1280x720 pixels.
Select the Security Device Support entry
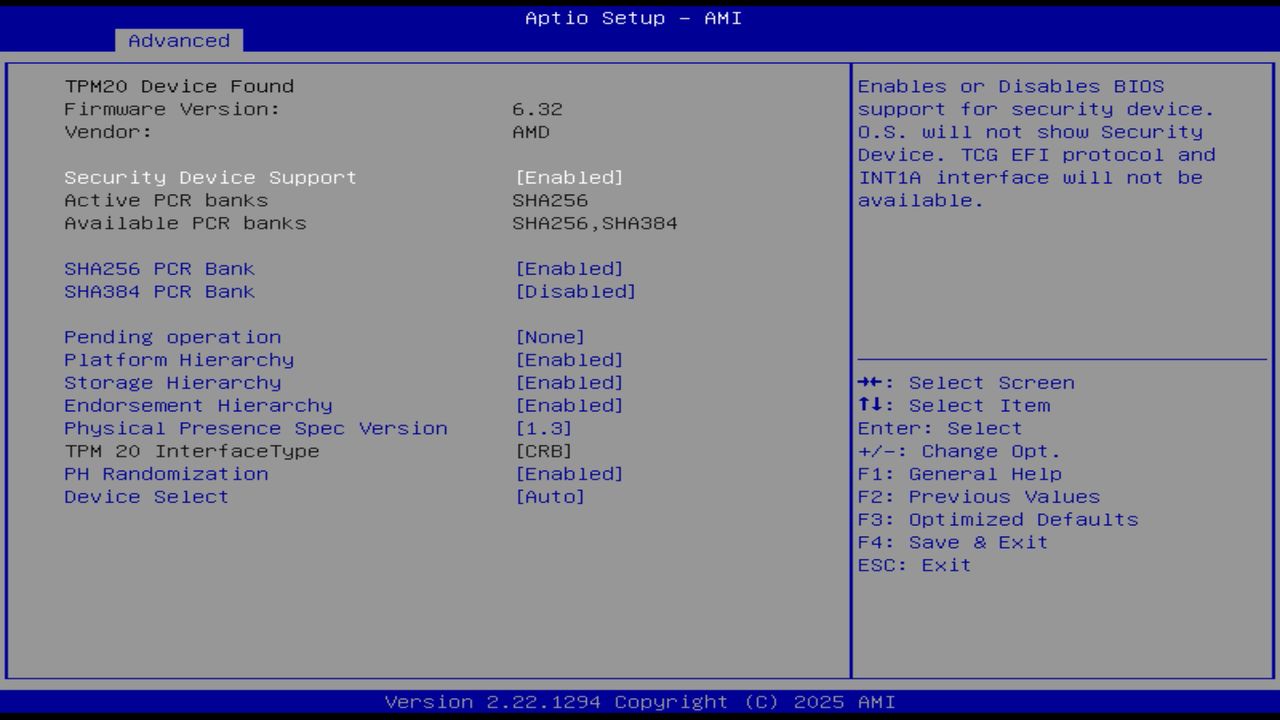point(210,177)
